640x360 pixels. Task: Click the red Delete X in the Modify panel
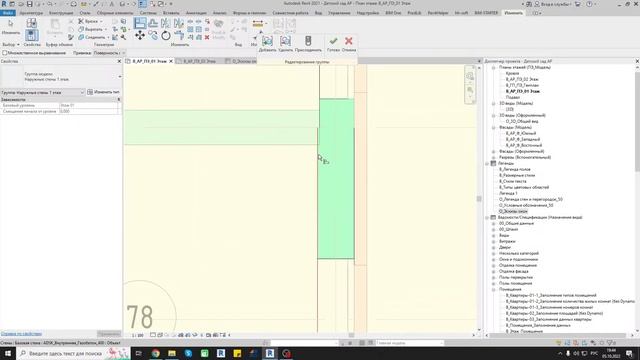pos(207,37)
